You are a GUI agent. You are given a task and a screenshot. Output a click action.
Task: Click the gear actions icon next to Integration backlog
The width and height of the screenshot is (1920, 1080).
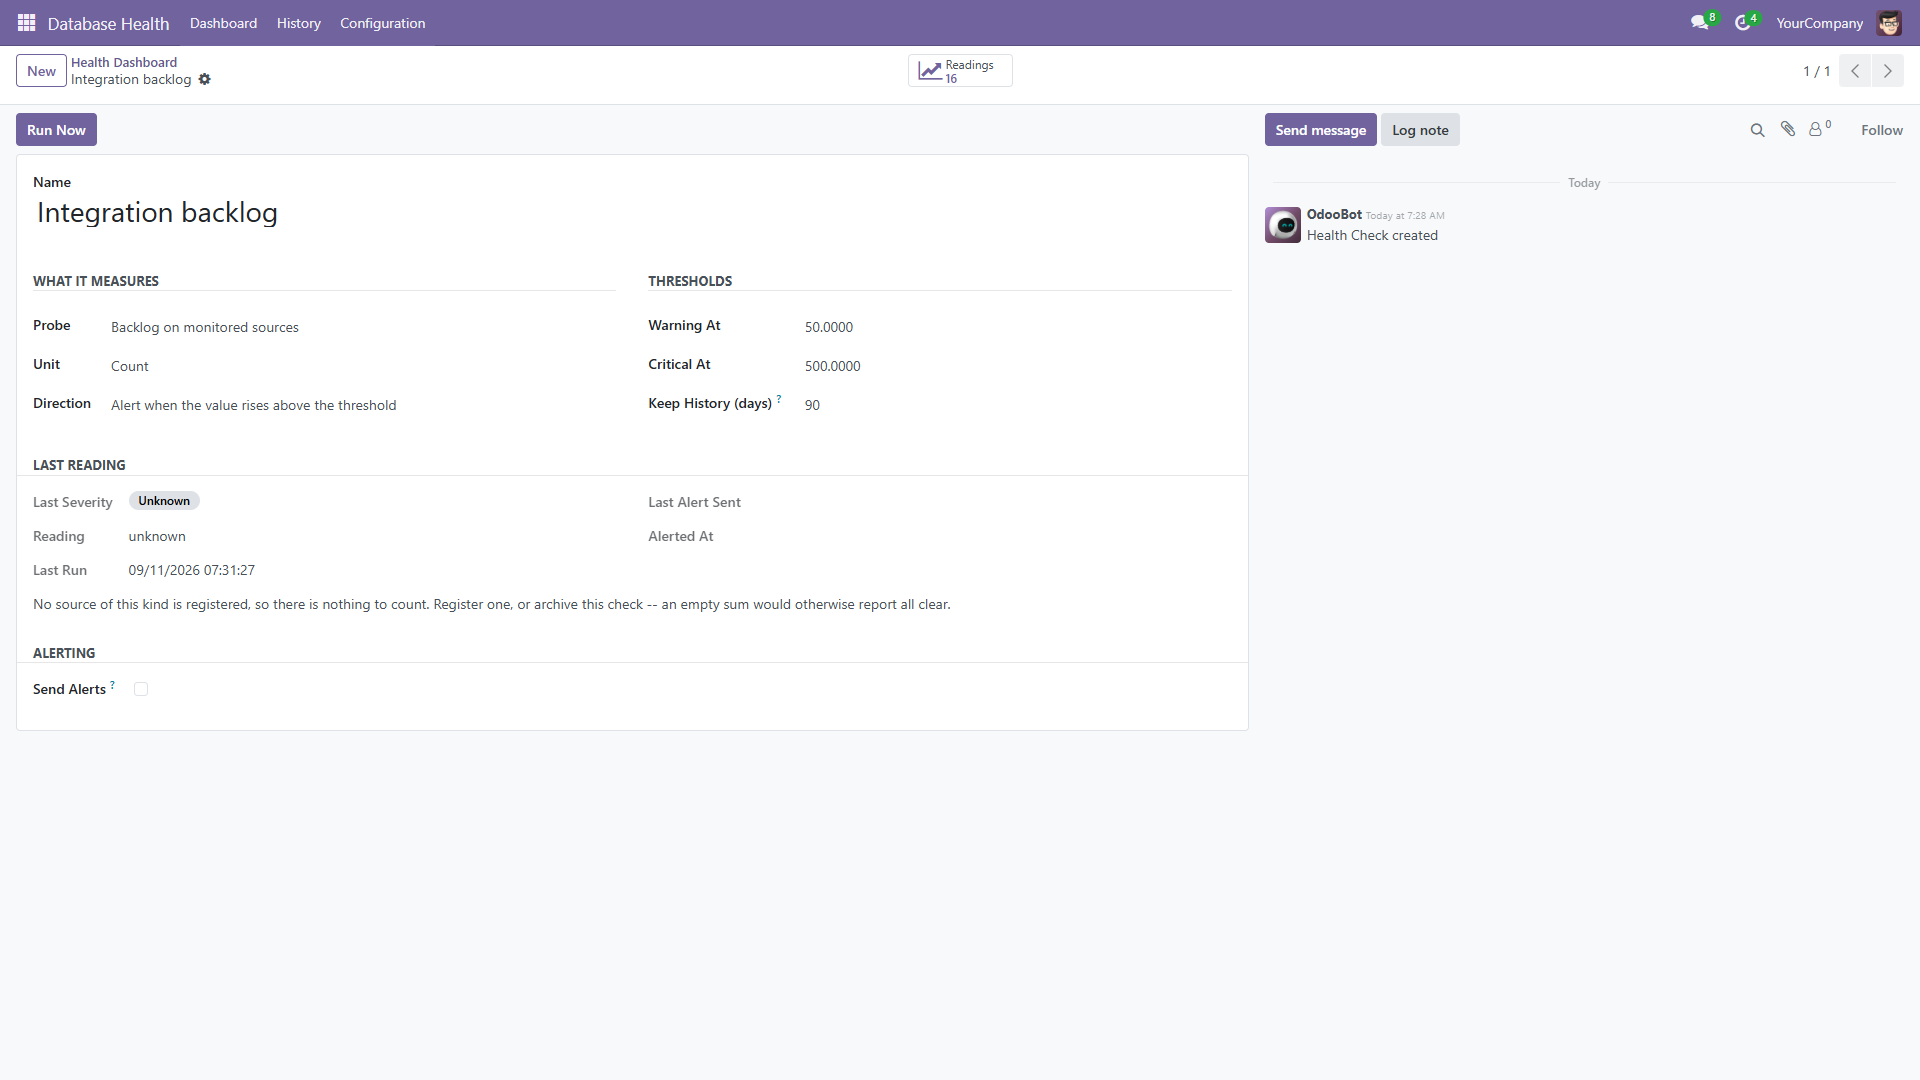[205, 79]
